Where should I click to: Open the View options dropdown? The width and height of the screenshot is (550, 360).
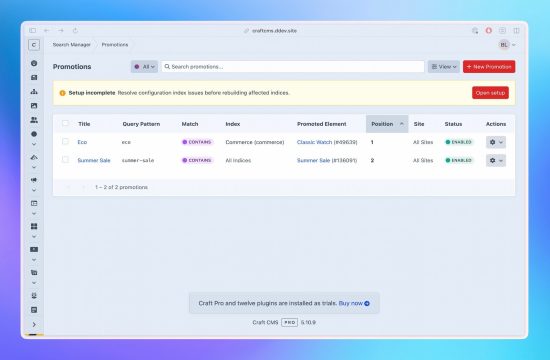coord(444,67)
